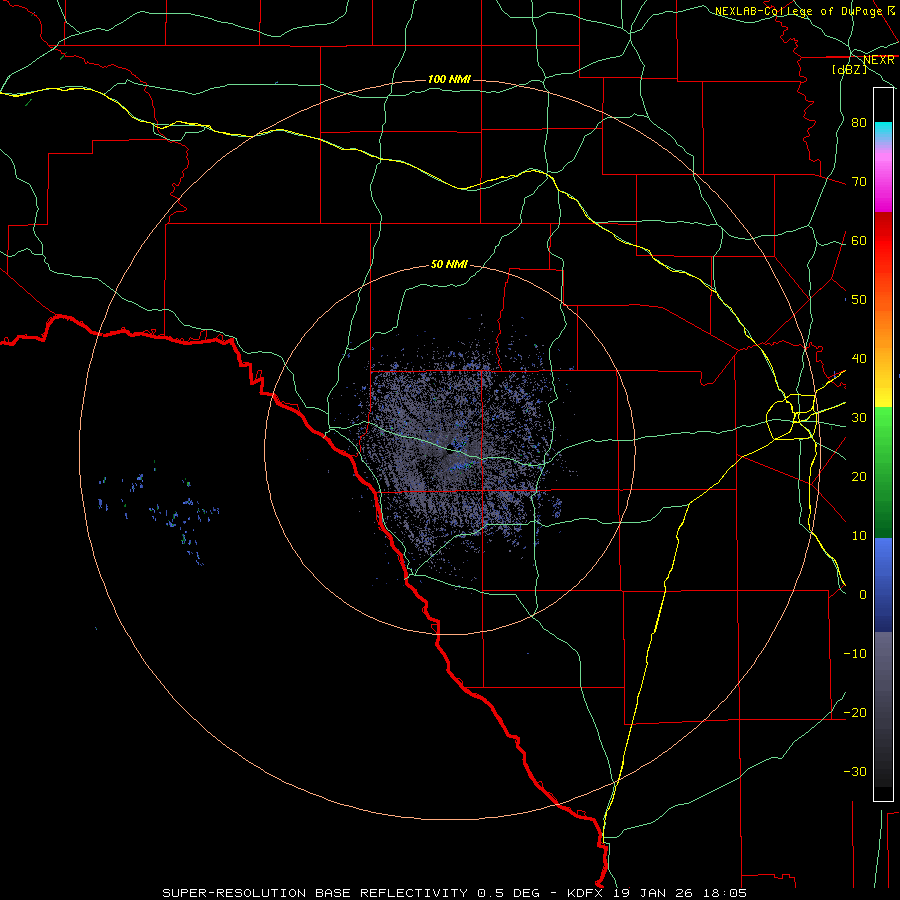Click the KDFX radar site center

[x=448, y=451]
